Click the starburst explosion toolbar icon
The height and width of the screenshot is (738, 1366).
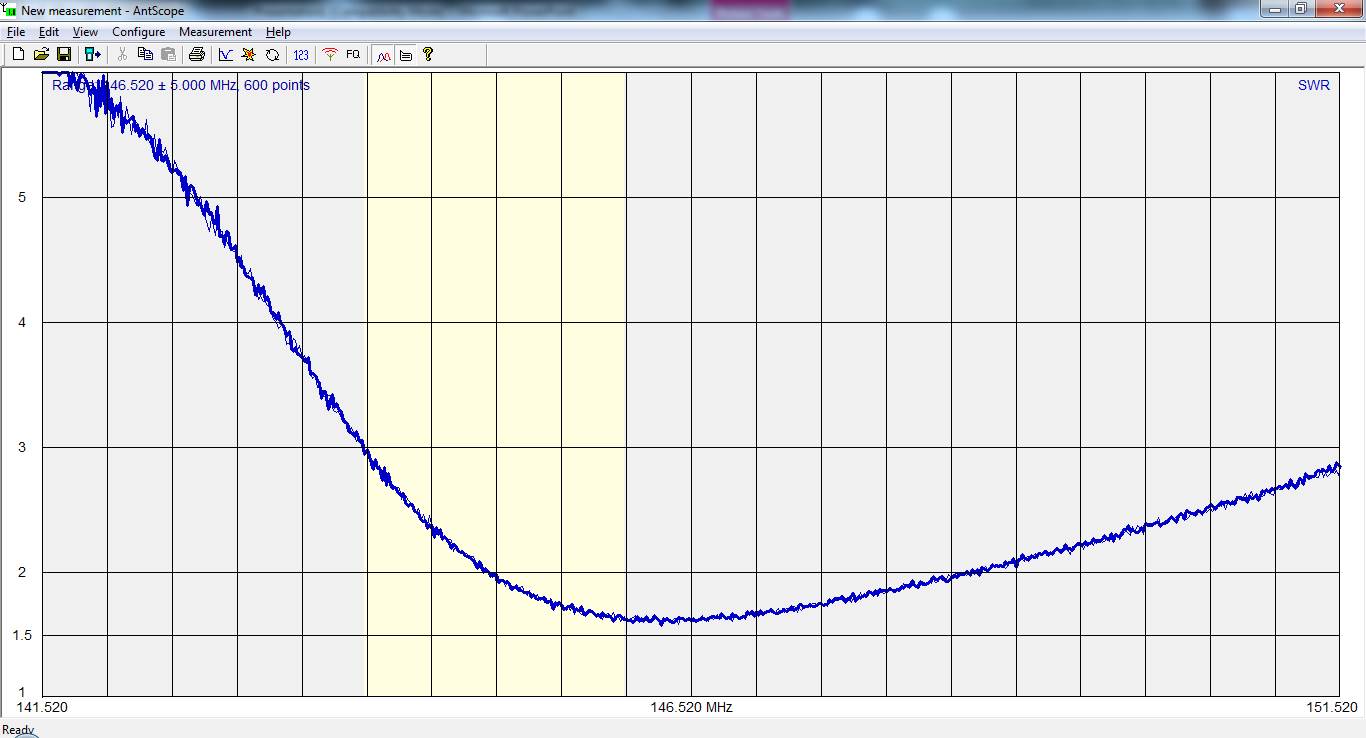[249, 55]
